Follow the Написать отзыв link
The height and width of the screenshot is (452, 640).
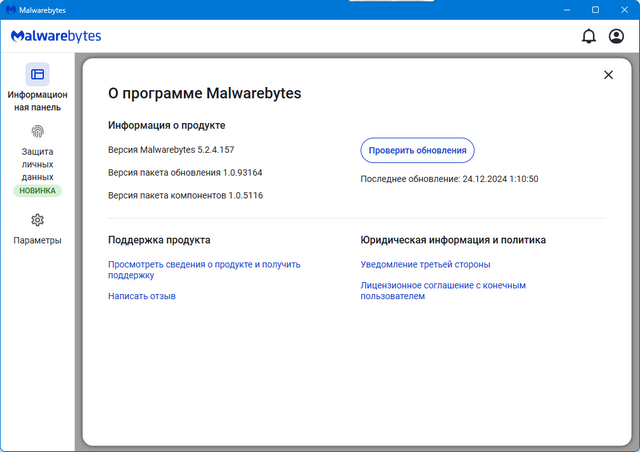click(x=142, y=296)
